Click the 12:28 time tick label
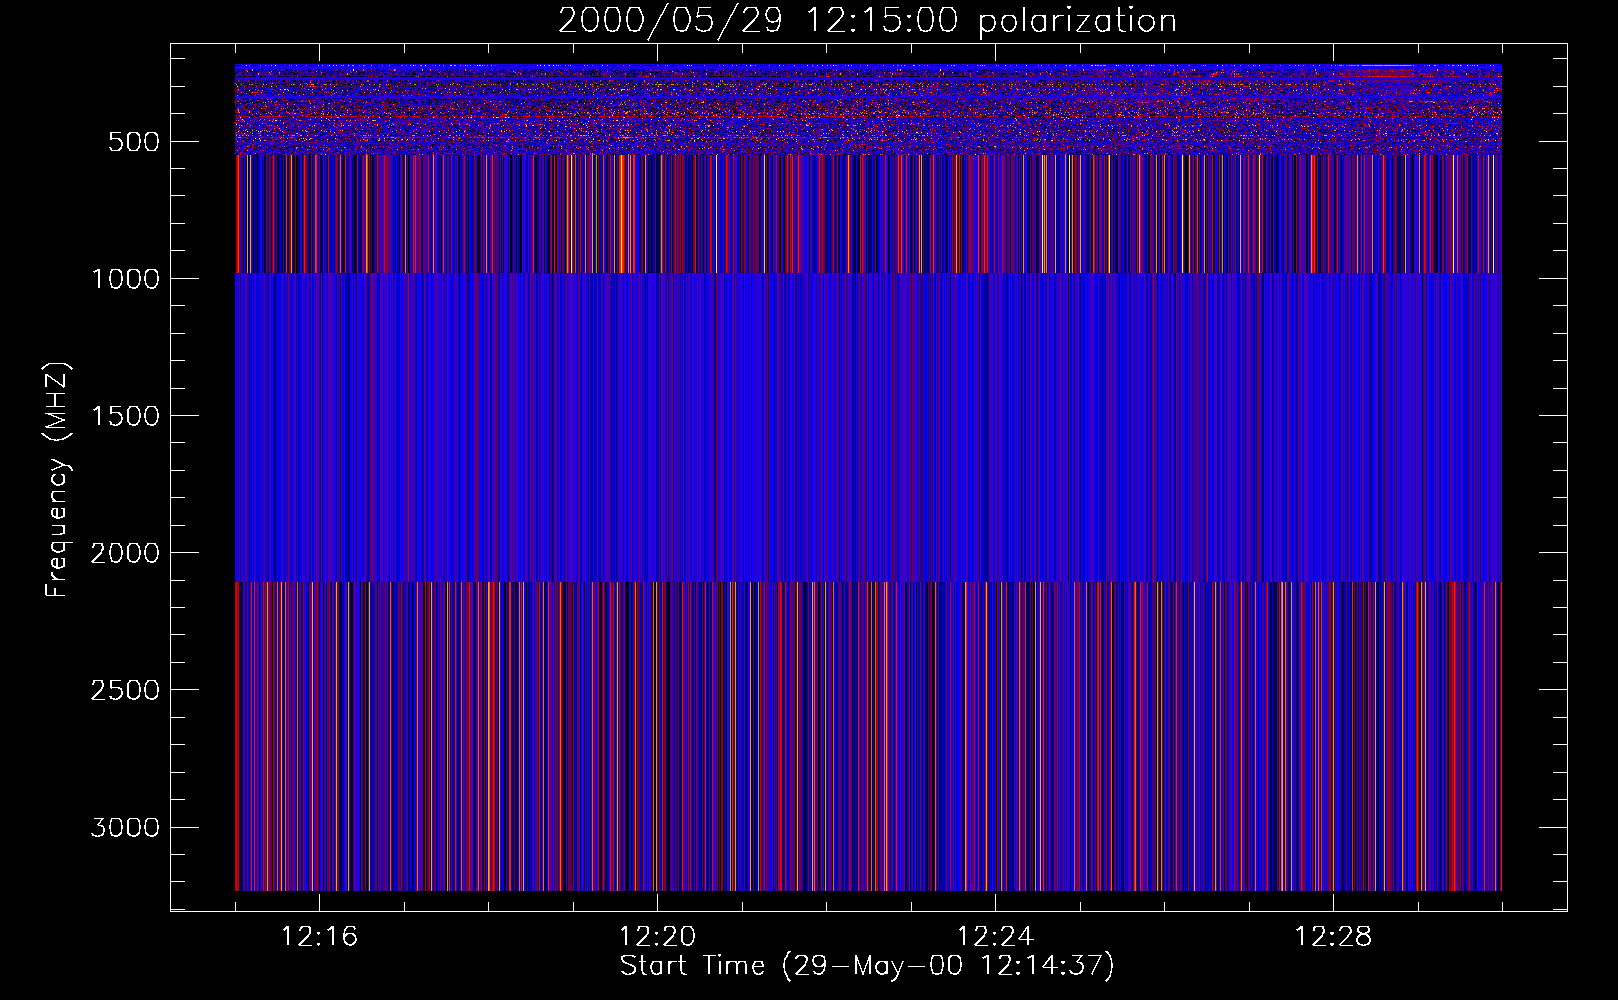Screen dimensions: 1618x1000 pos(1333,937)
